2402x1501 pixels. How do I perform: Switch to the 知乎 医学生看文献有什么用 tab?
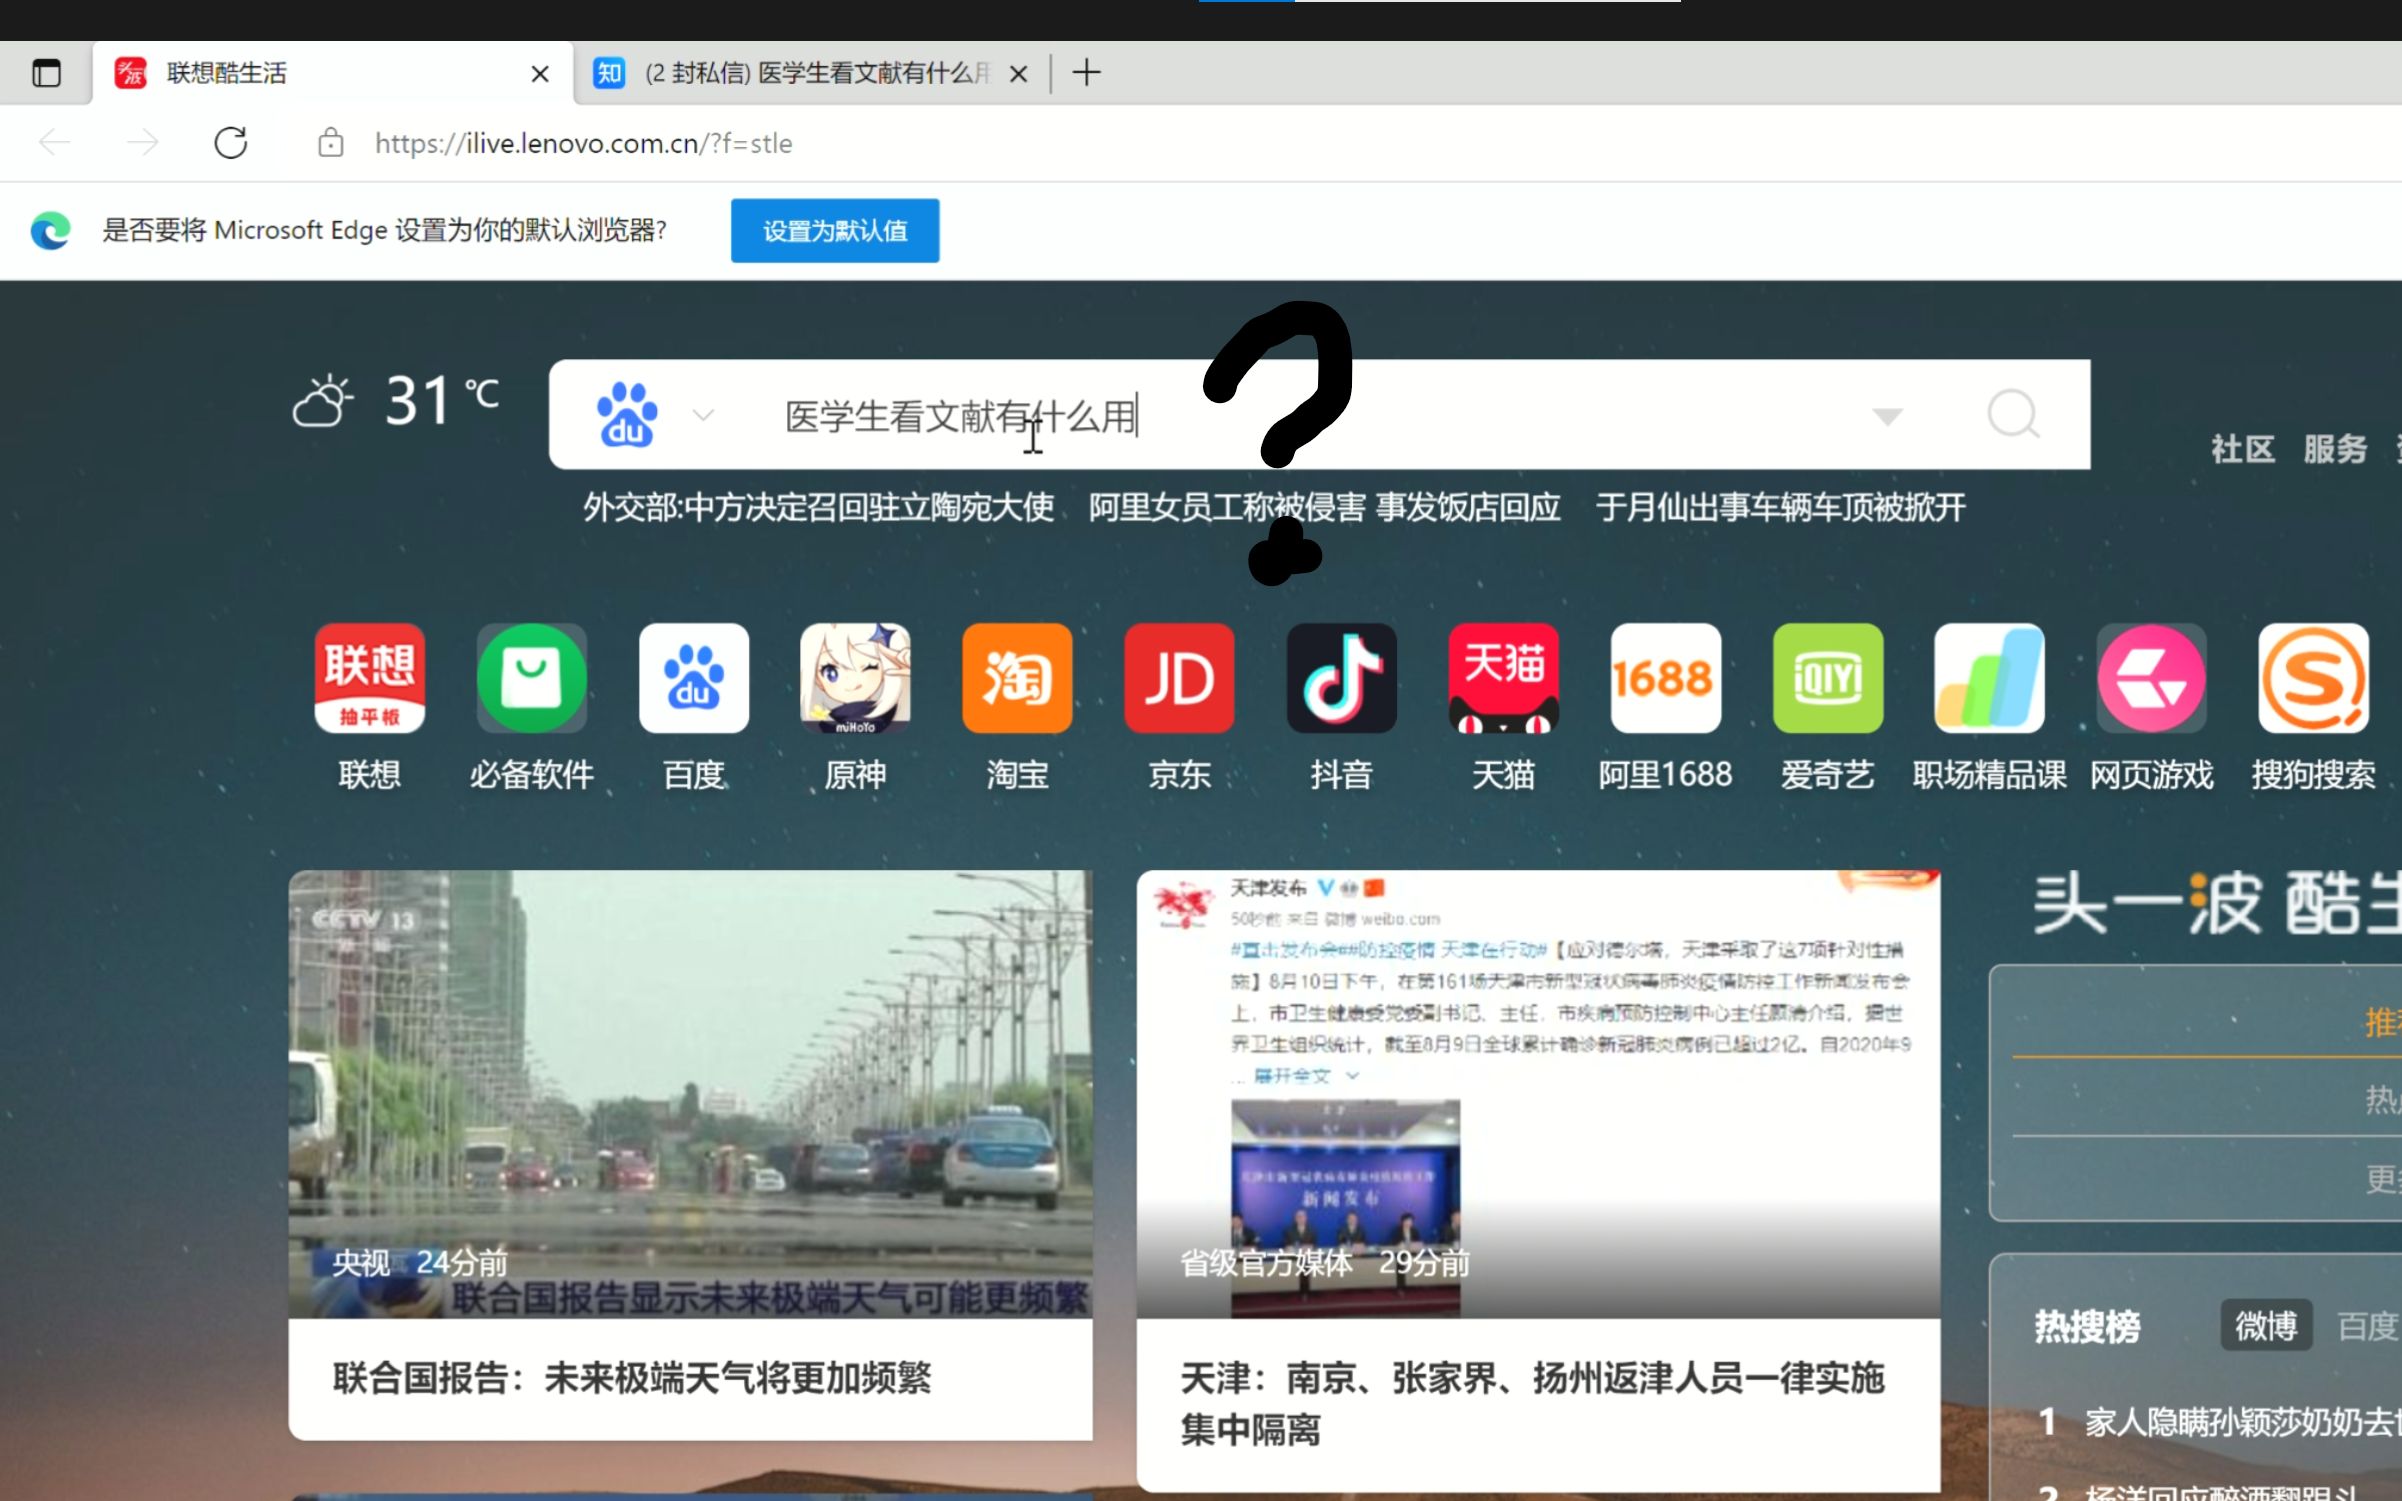(x=812, y=73)
